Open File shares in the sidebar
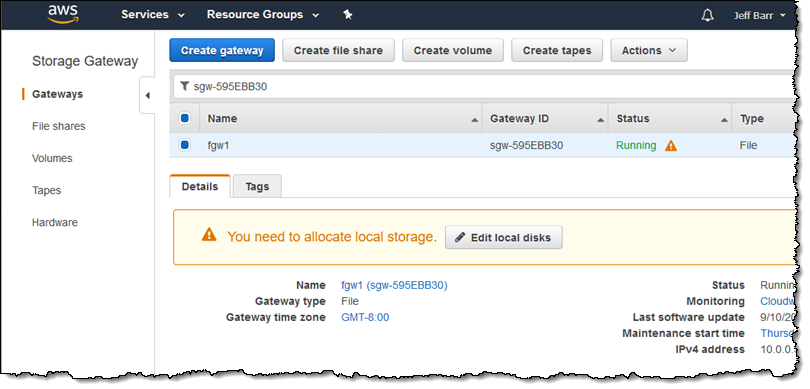 pos(58,126)
